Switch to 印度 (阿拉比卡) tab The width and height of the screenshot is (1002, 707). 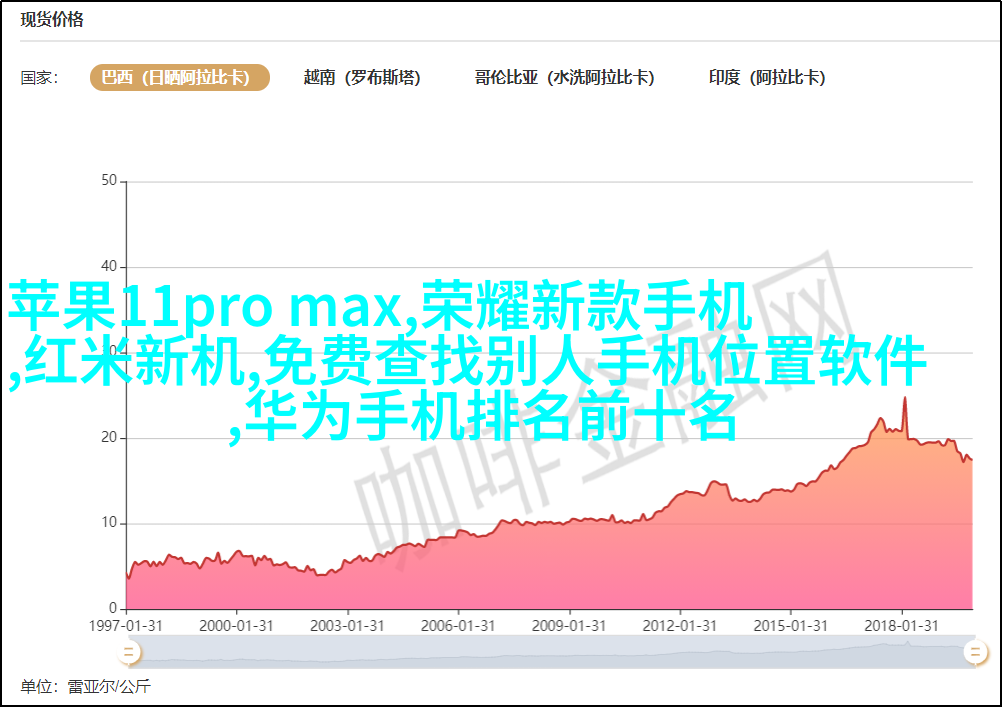(767, 77)
